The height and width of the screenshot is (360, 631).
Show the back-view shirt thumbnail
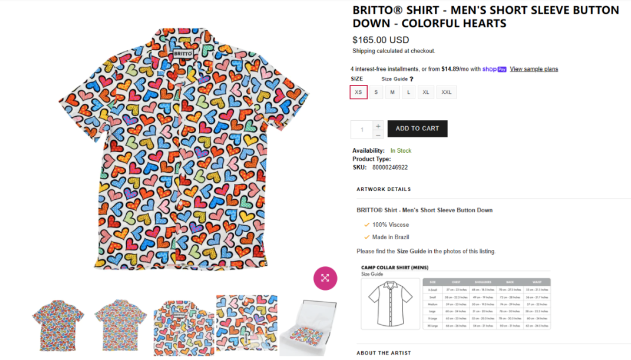pyautogui.click(x=120, y=325)
